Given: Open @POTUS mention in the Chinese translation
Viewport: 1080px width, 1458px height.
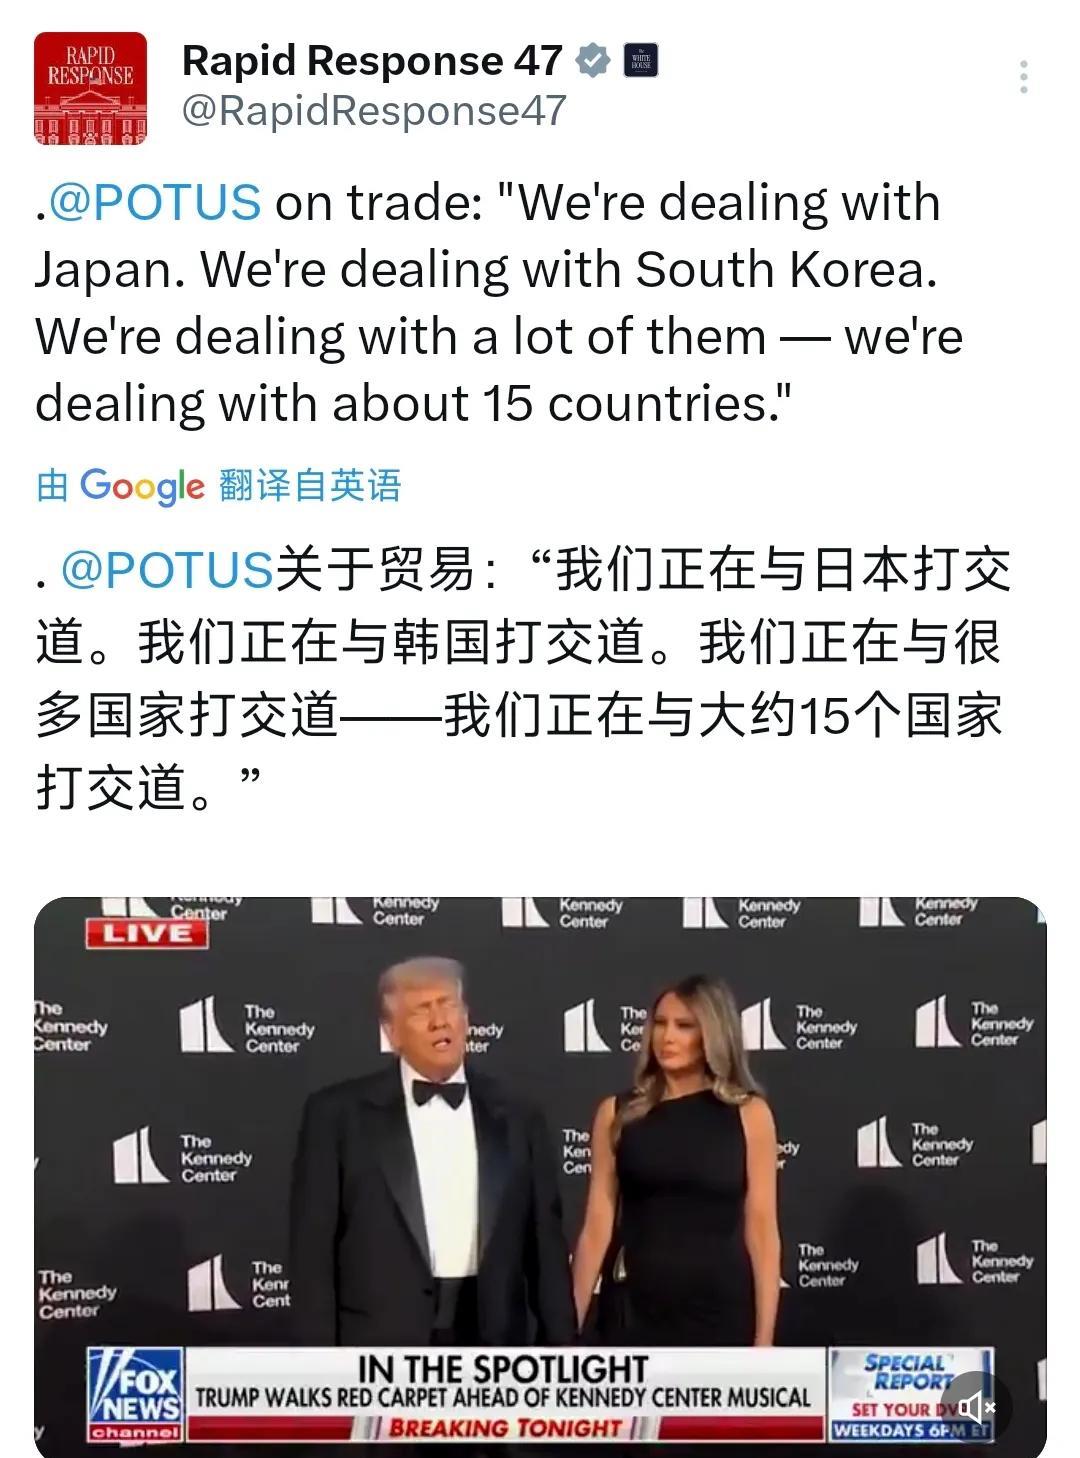Looking at the screenshot, I should point(167,570).
